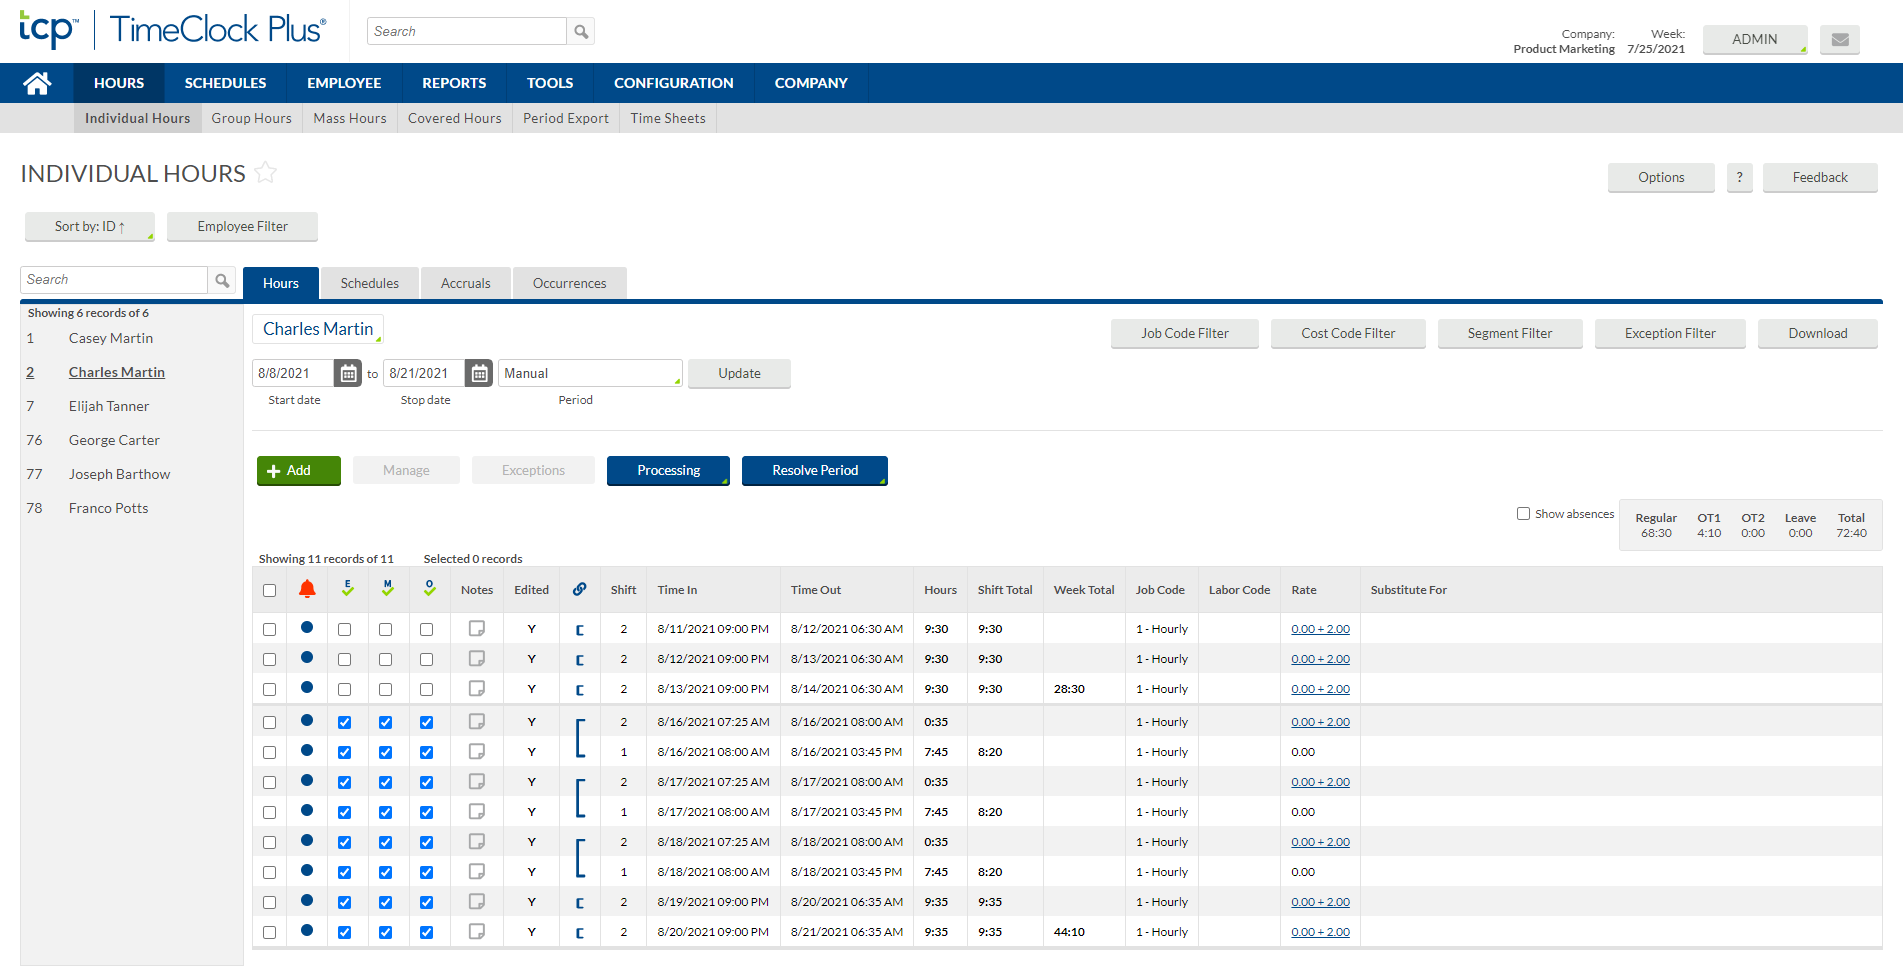Viewport: 1903px width, 969px height.
Task: Uncheck other approval for 8/20/2021 09:00 PM row
Action: click(427, 933)
